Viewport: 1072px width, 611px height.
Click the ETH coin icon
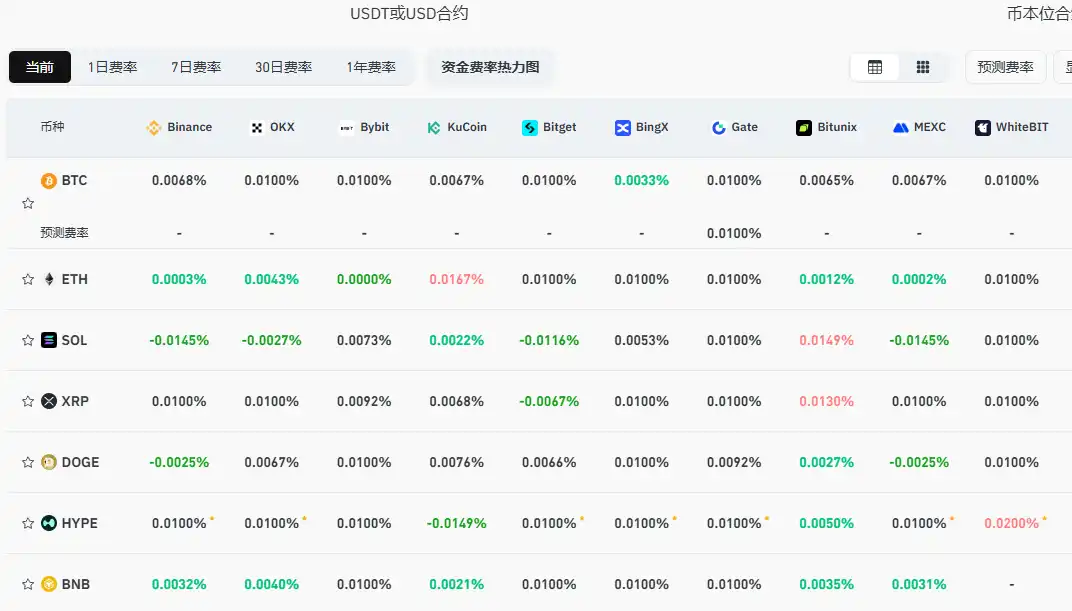pos(47,279)
